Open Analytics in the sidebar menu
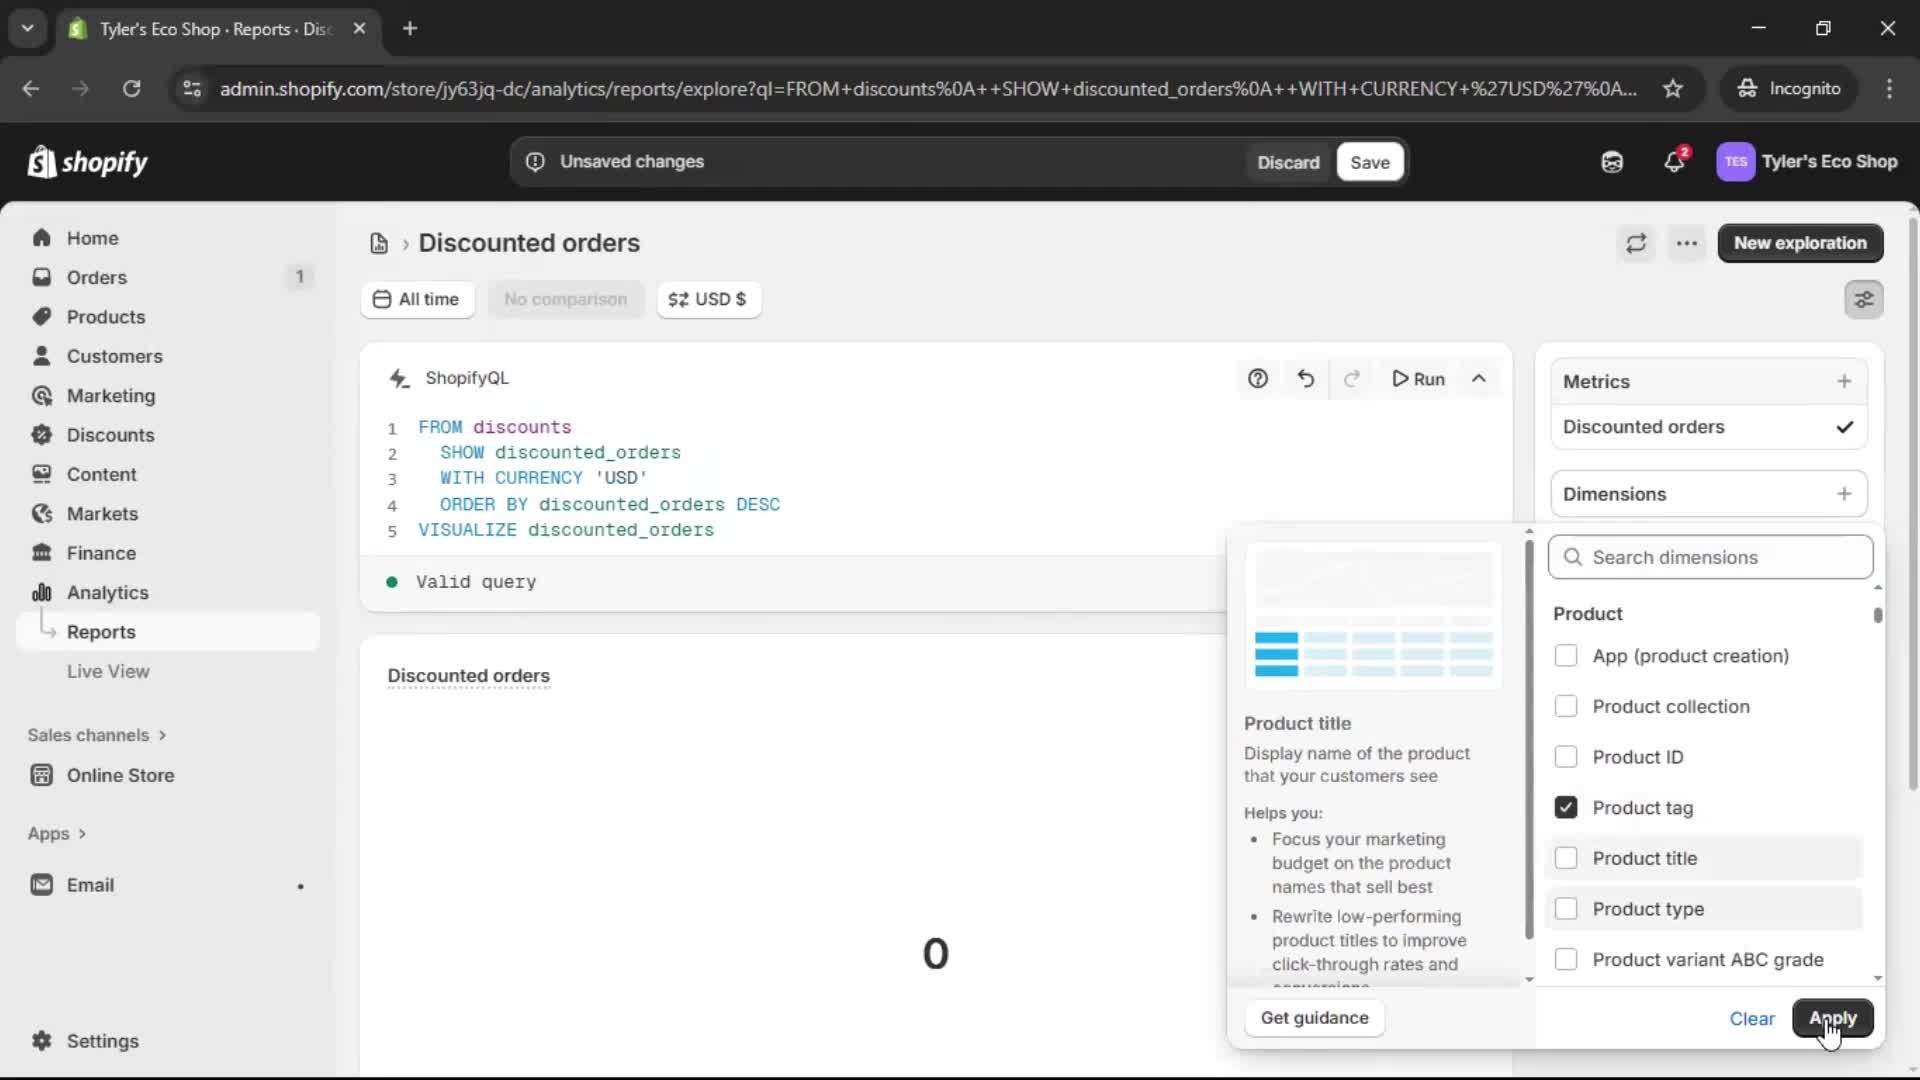The image size is (1920, 1080). 107,592
